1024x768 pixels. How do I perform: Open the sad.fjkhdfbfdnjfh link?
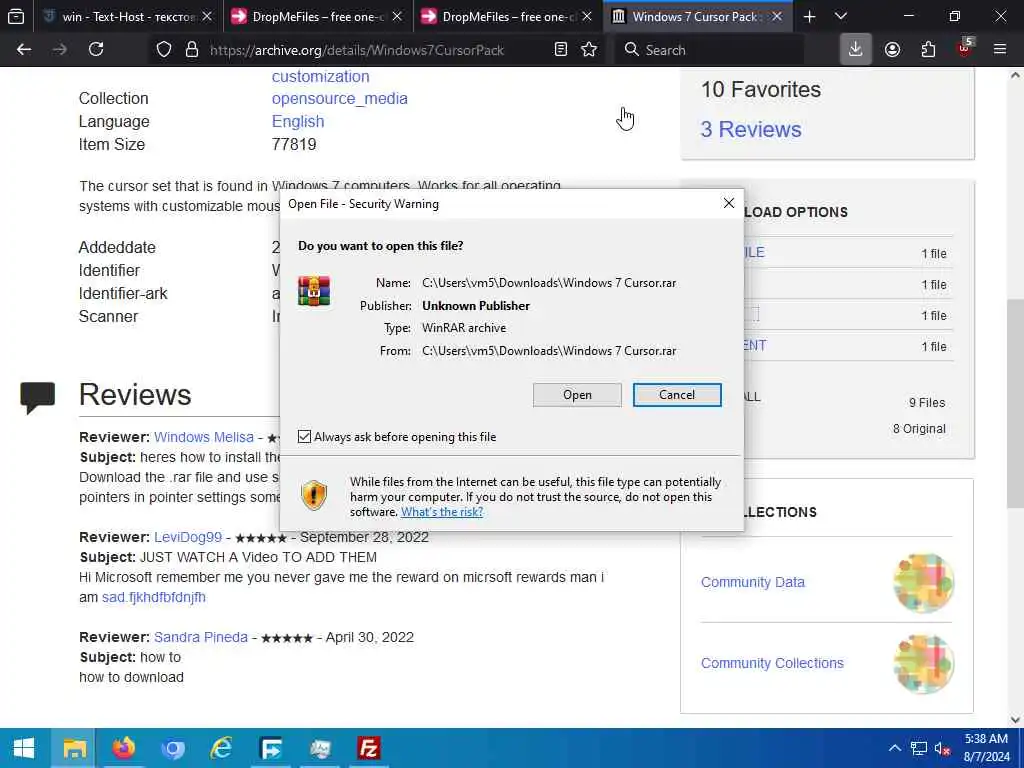point(154,597)
